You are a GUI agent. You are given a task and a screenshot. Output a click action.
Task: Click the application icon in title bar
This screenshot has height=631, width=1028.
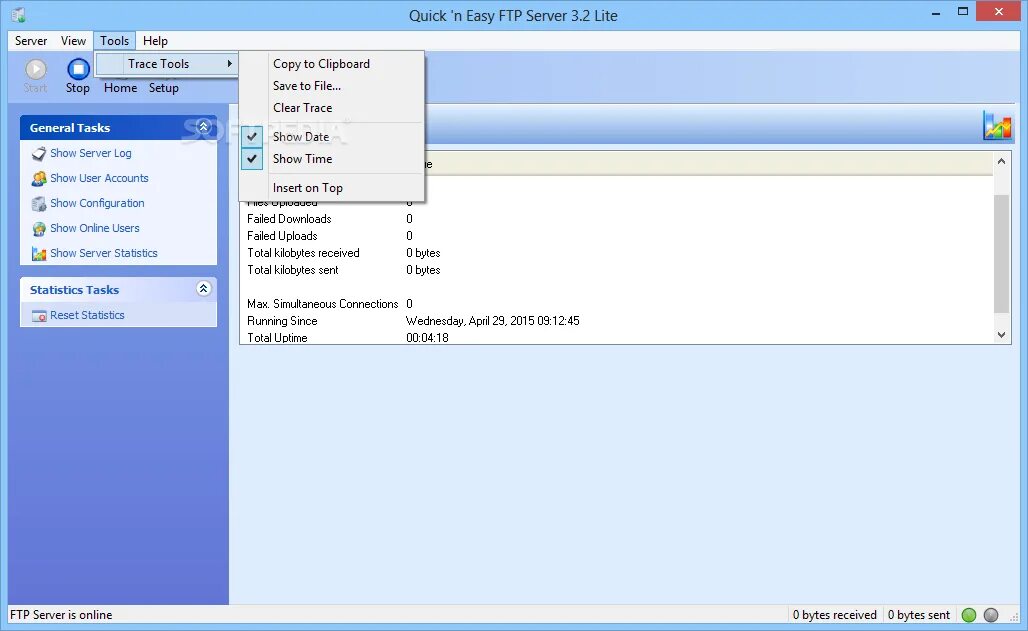(18, 14)
